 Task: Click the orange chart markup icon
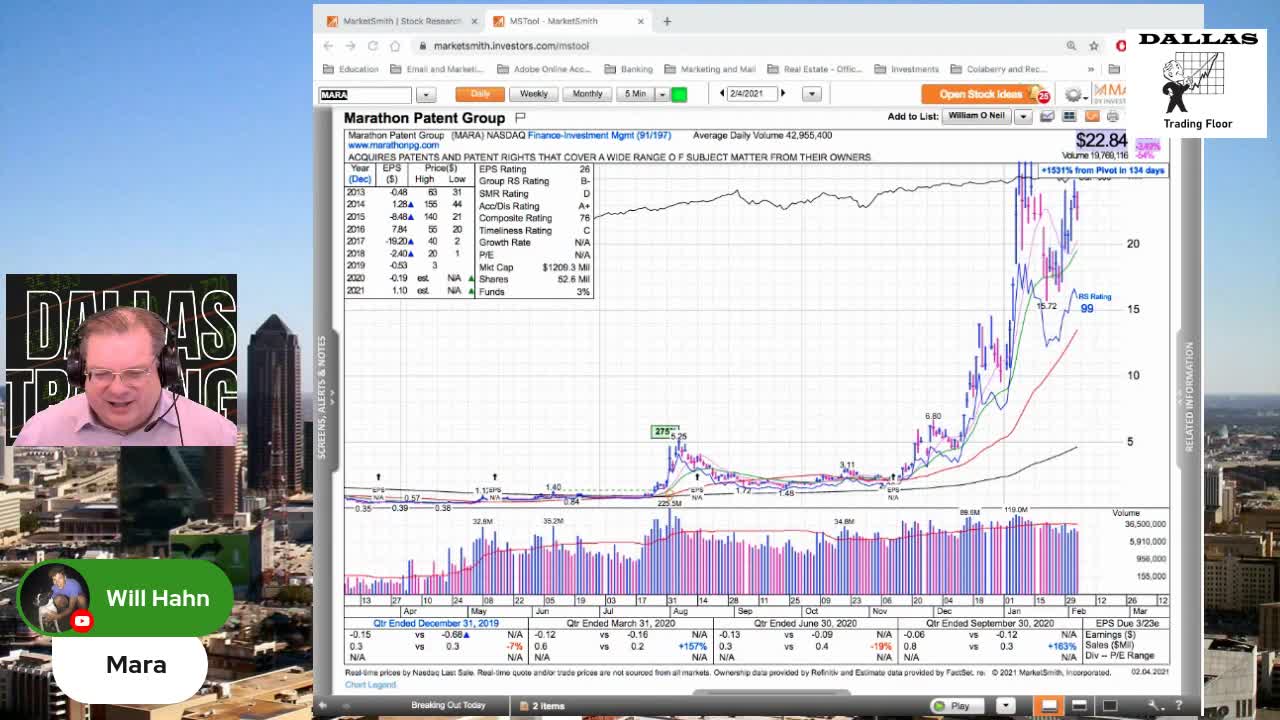1091,117
